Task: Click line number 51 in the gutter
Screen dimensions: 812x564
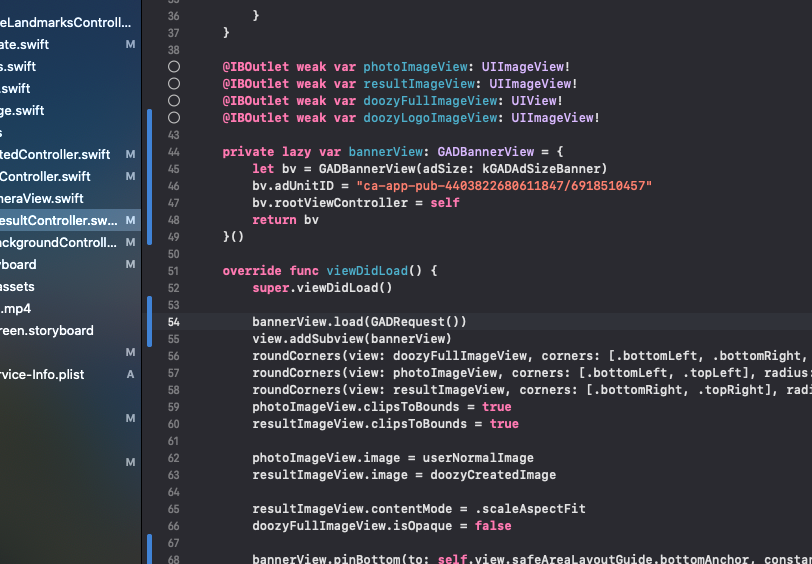Action: pos(174,271)
